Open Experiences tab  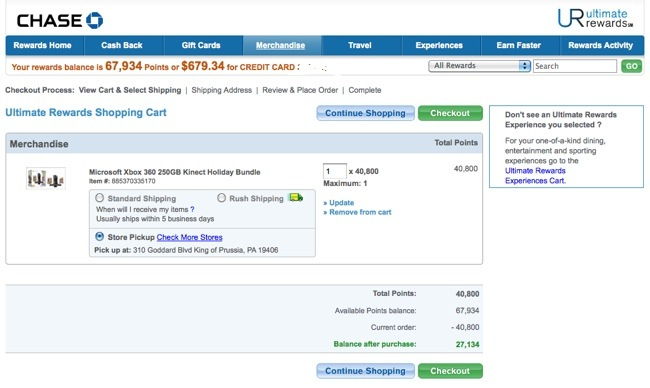pyautogui.click(x=439, y=45)
